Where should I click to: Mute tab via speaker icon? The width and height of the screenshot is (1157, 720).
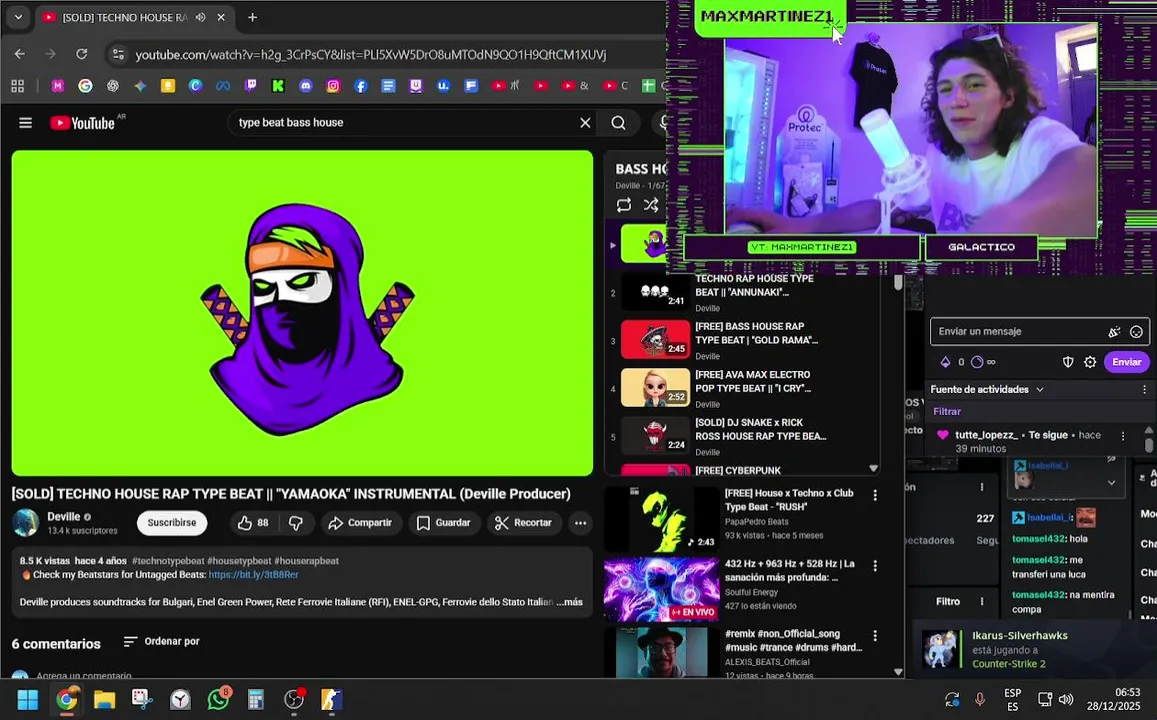click(201, 17)
